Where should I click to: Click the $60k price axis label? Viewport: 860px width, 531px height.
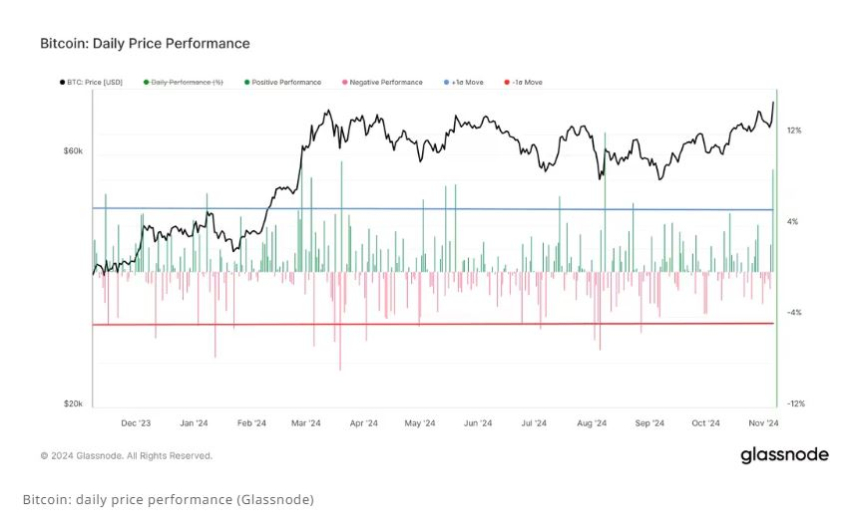(x=73, y=150)
